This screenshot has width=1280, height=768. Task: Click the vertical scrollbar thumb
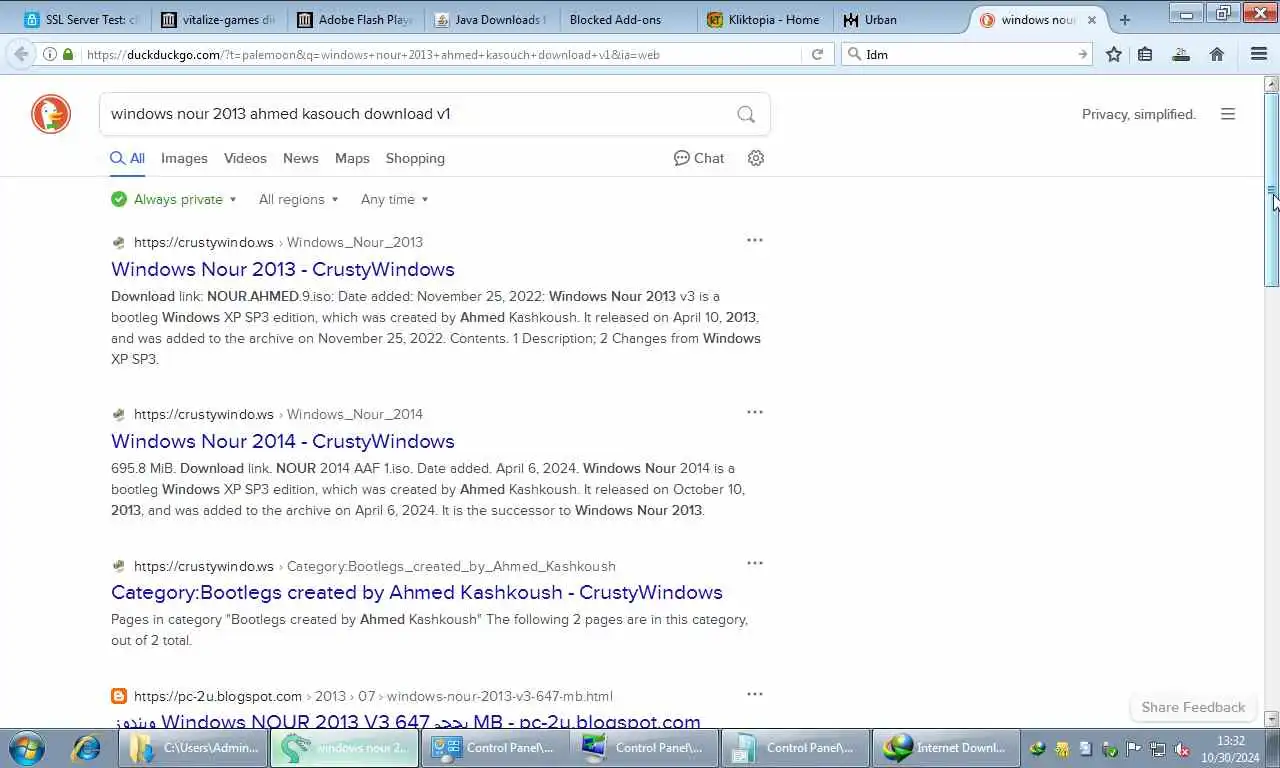(1272, 189)
